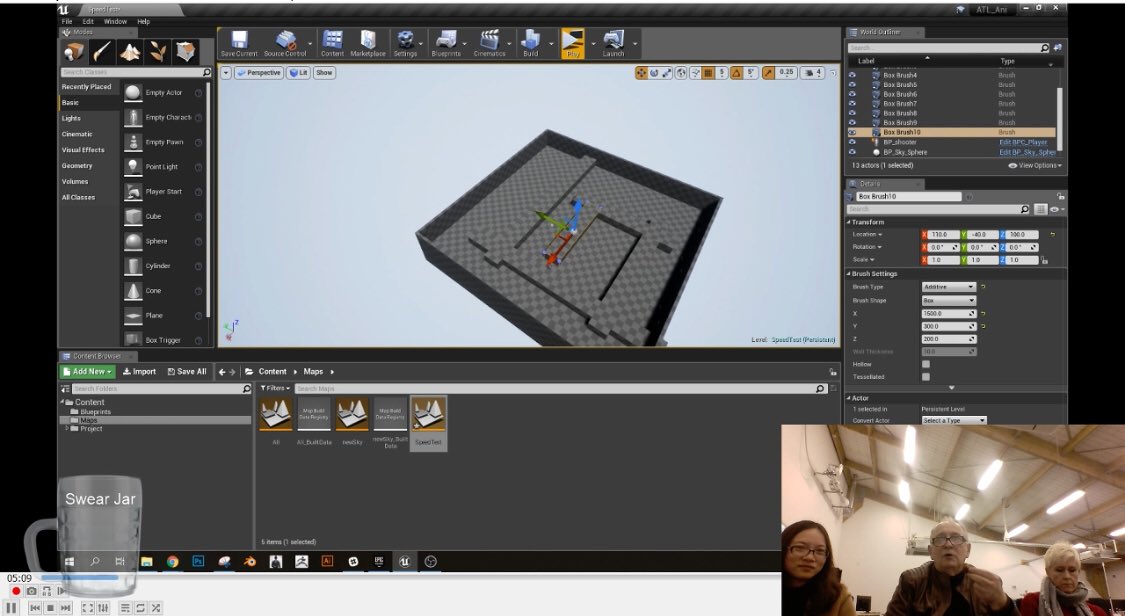This screenshot has height=616, width=1125.
Task: Click the Save All button
Action: tap(187, 371)
